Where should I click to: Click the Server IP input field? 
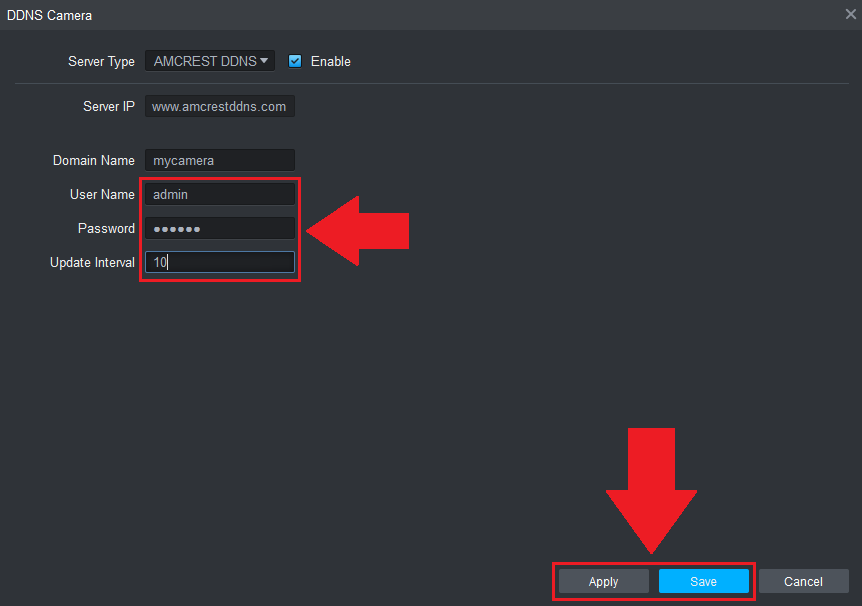[x=219, y=106]
